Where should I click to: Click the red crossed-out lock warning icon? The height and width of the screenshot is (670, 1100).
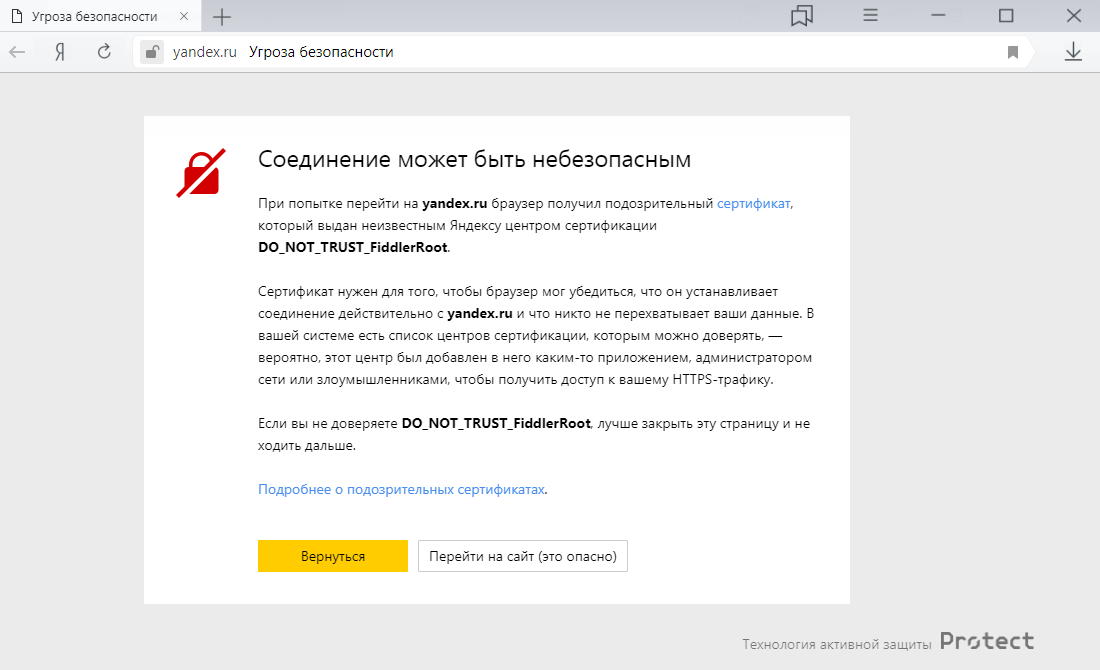coord(201,173)
